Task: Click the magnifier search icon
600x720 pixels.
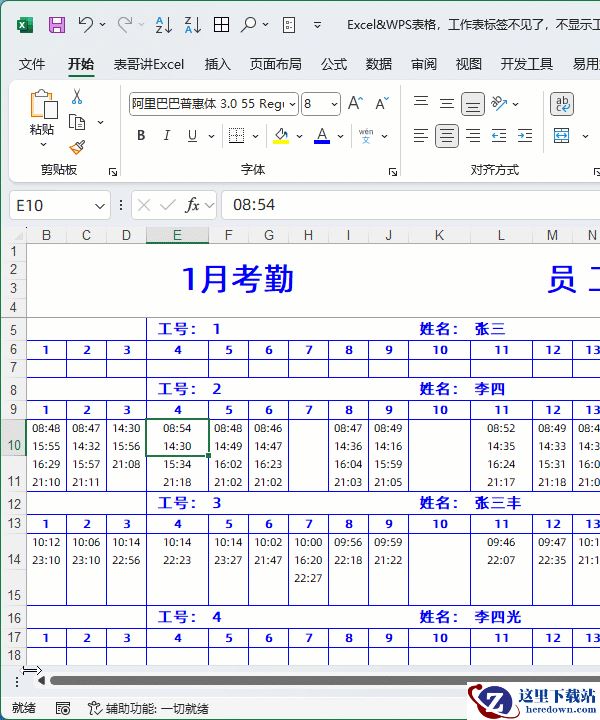Action: coord(248,24)
